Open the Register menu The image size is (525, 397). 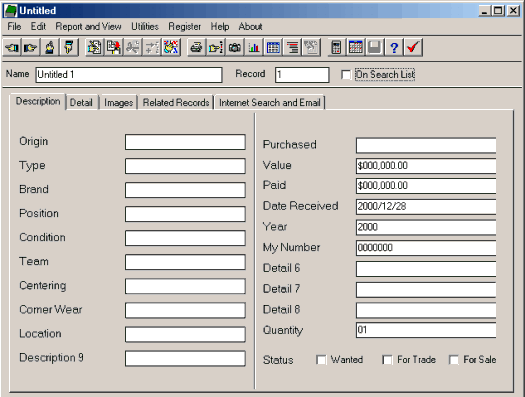point(184,26)
